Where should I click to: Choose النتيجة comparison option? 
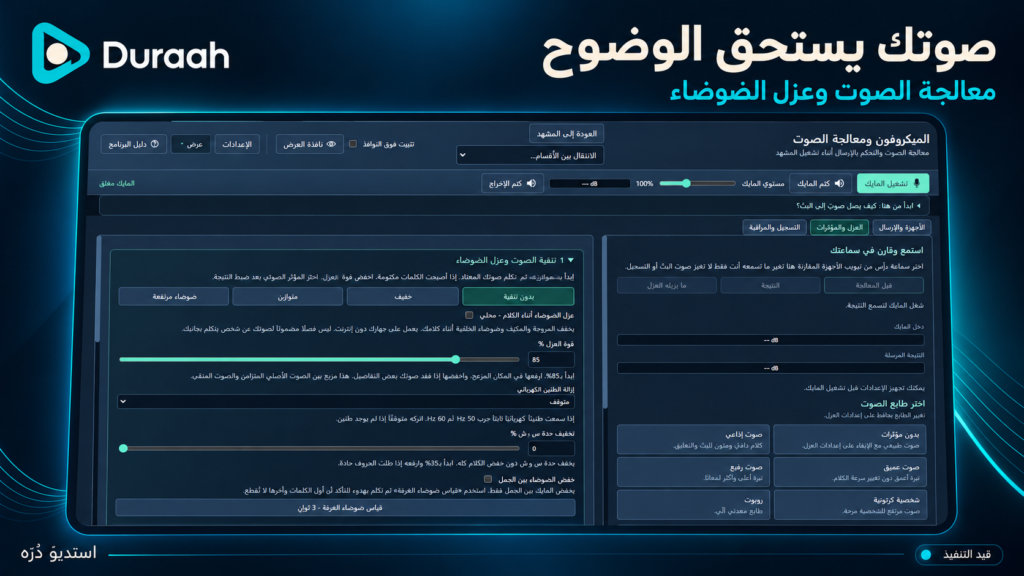click(770, 285)
